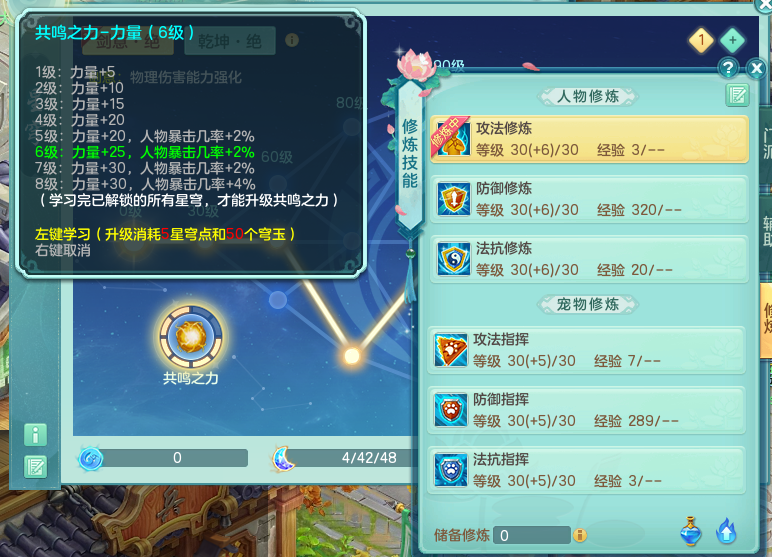
Task: Select the 法抗指挥 pet training row
Action: (586, 470)
